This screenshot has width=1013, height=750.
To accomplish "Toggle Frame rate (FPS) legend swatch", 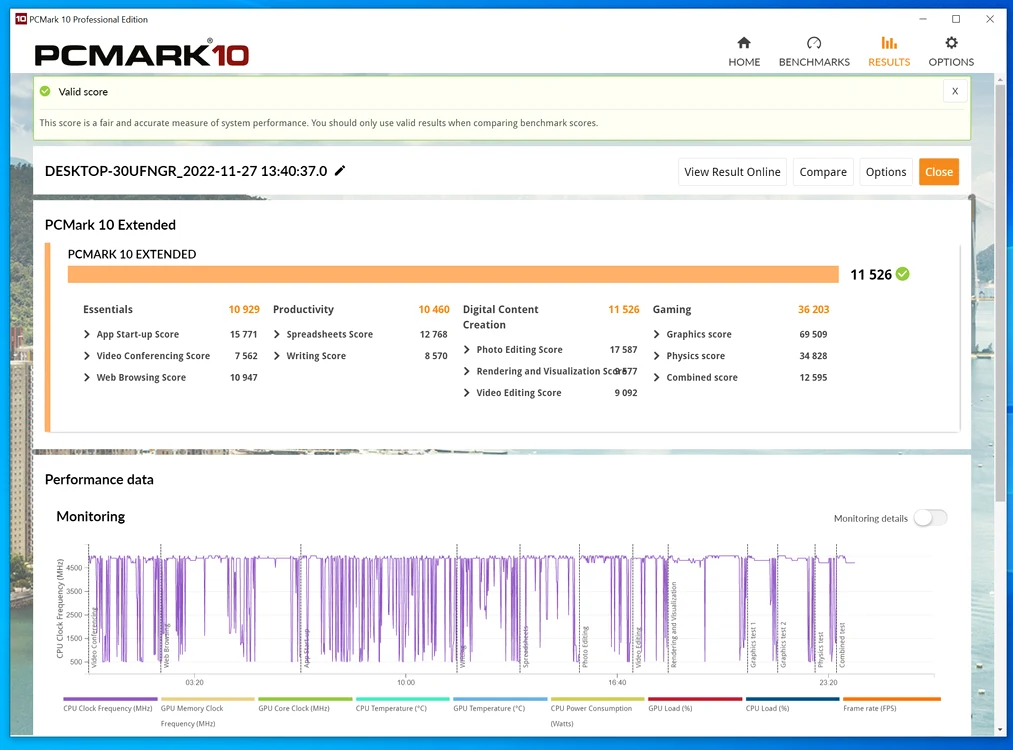I will (892, 699).
